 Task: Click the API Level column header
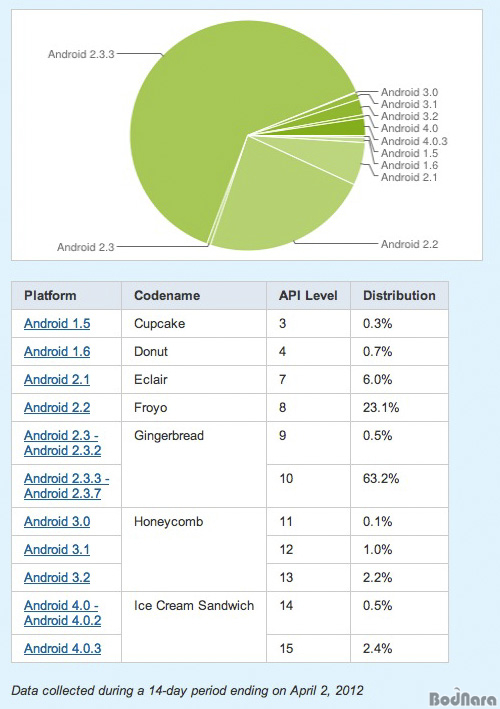coord(308,295)
